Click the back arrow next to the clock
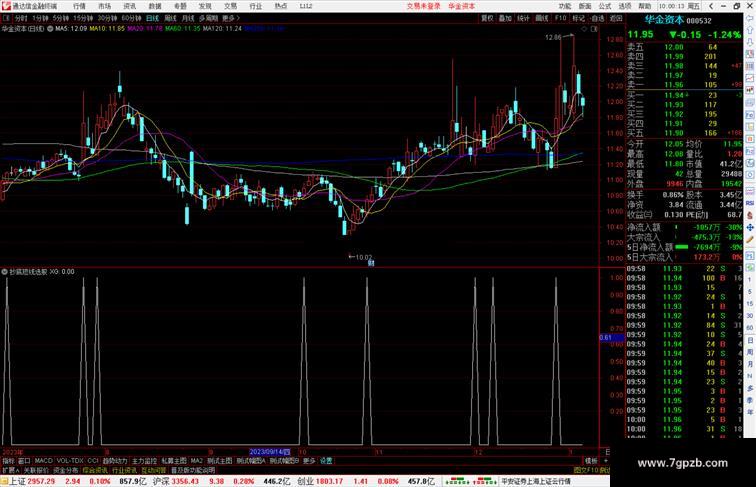Viewport: 756px width, 487px height. (711, 6)
